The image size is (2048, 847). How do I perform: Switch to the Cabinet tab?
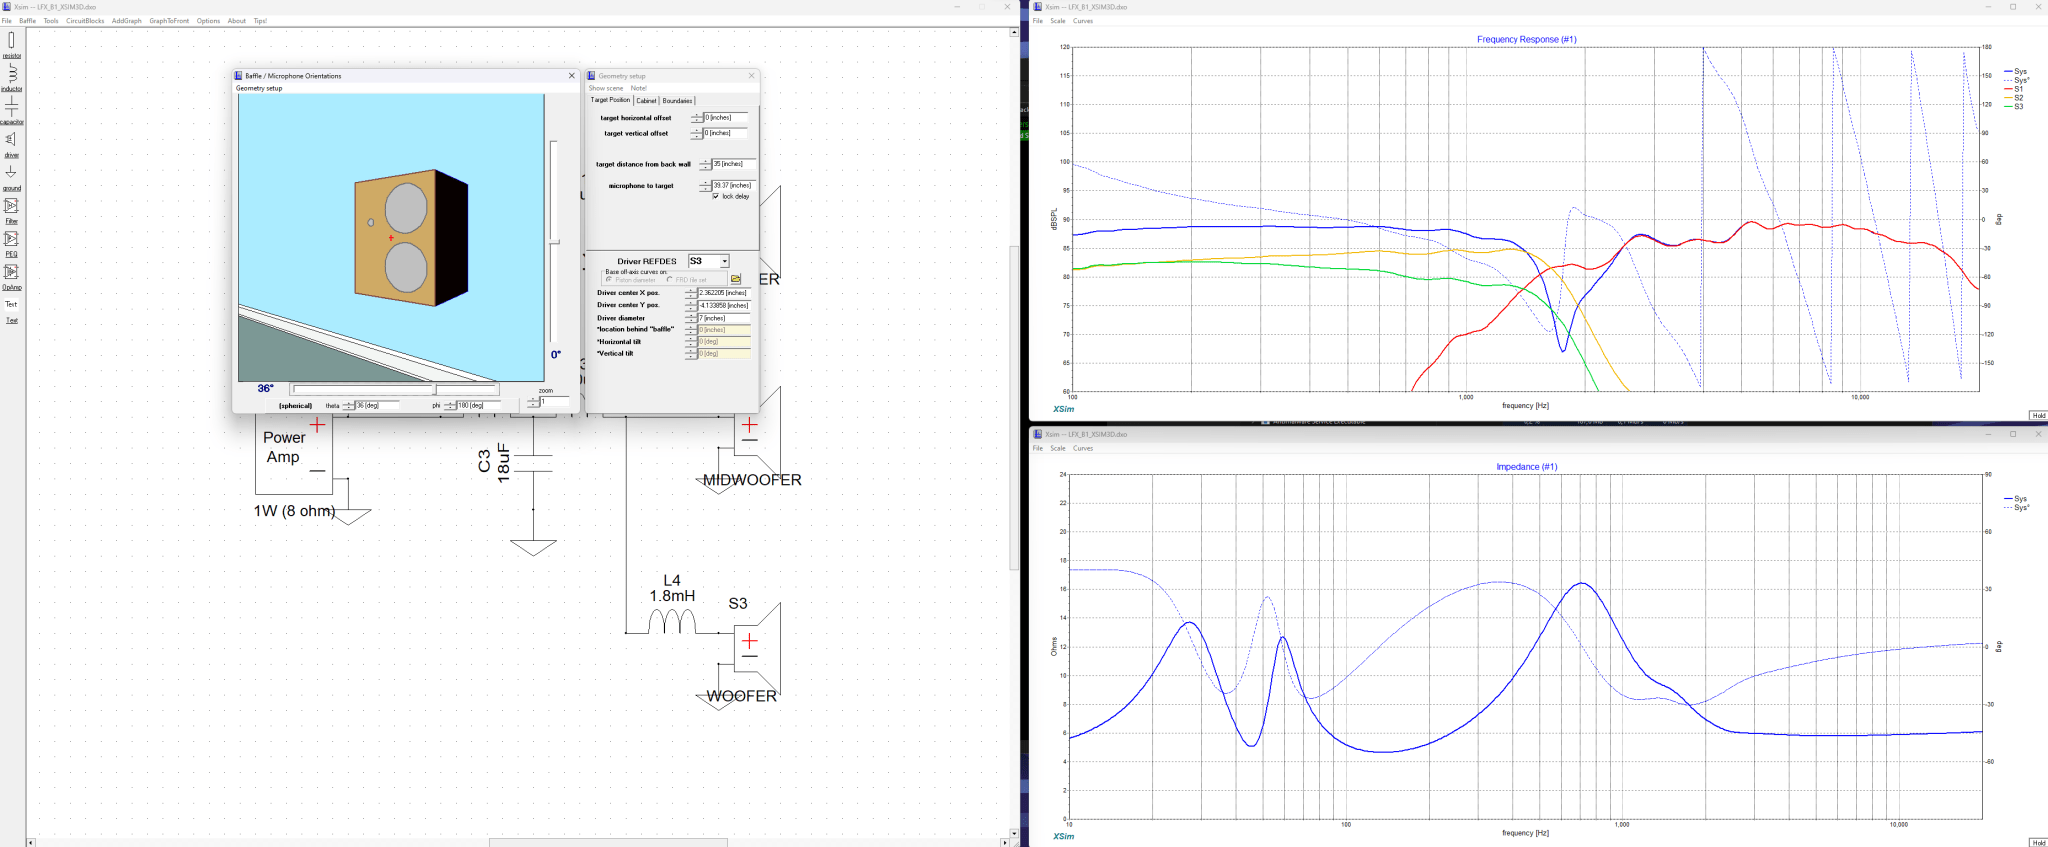click(647, 101)
